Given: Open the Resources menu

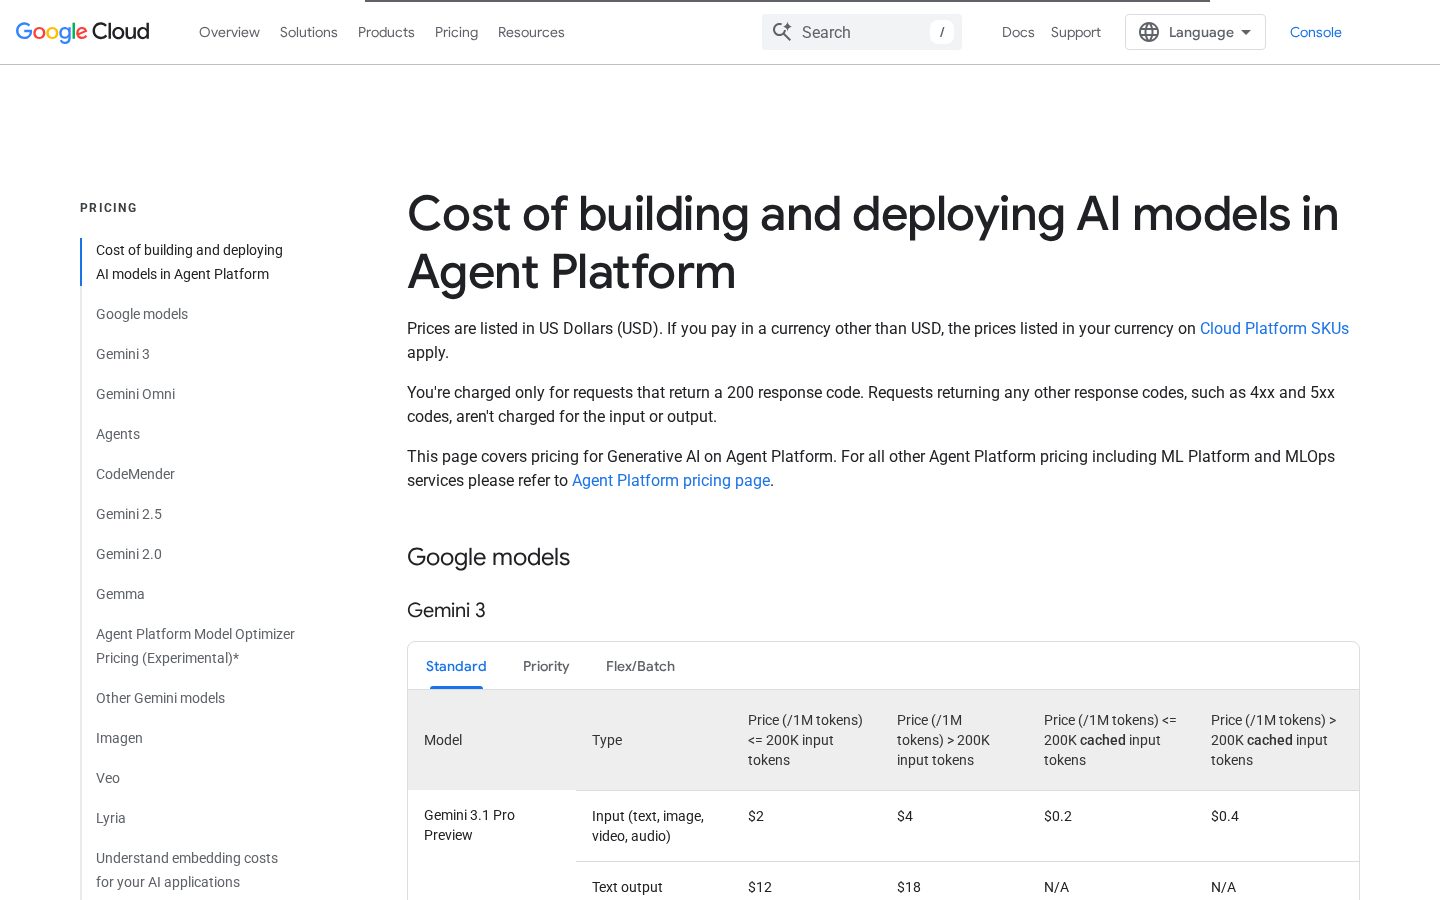Looking at the screenshot, I should click(531, 32).
